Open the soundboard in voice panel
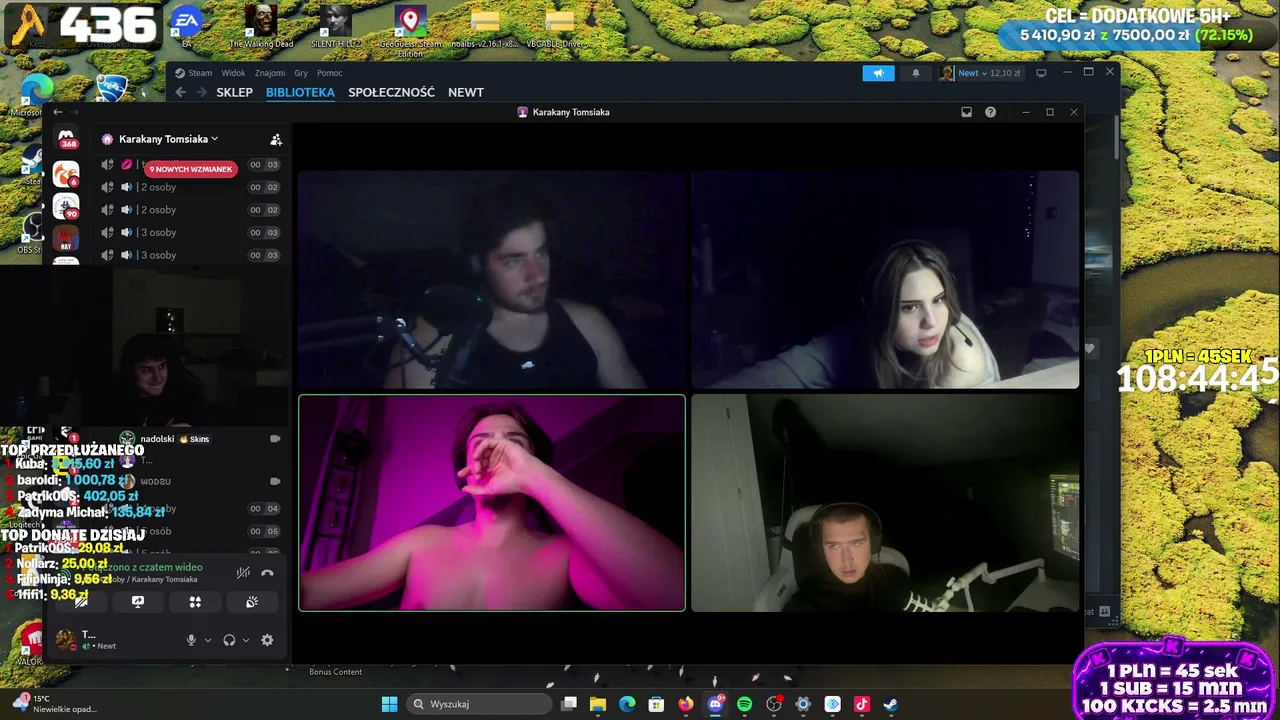The height and width of the screenshot is (720, 1280). 252,602
